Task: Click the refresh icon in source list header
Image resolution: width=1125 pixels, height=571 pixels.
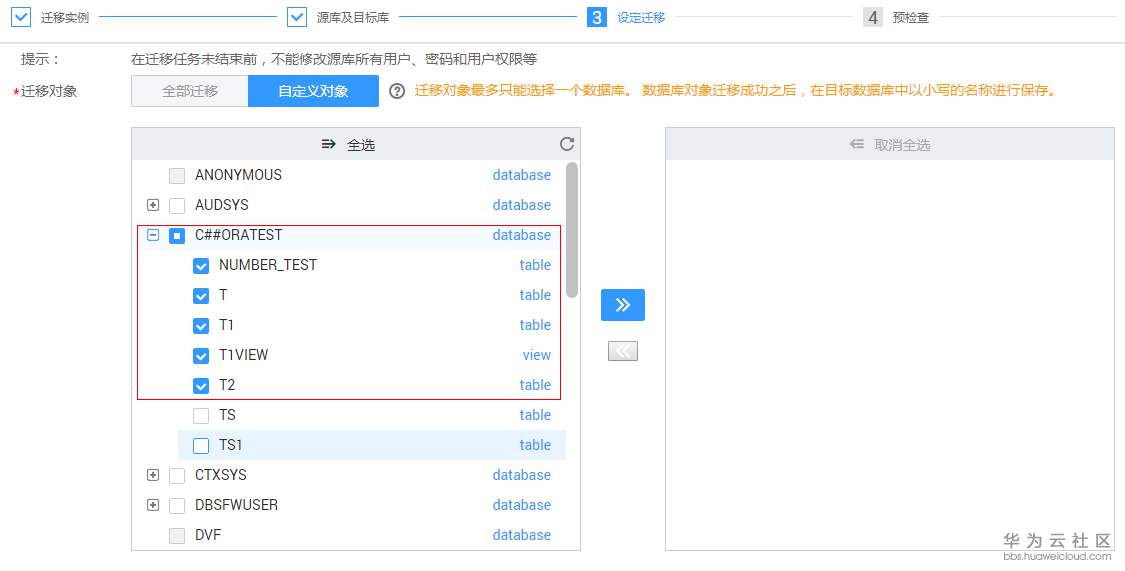Action: pyautogui.click(x=567, y=144)
